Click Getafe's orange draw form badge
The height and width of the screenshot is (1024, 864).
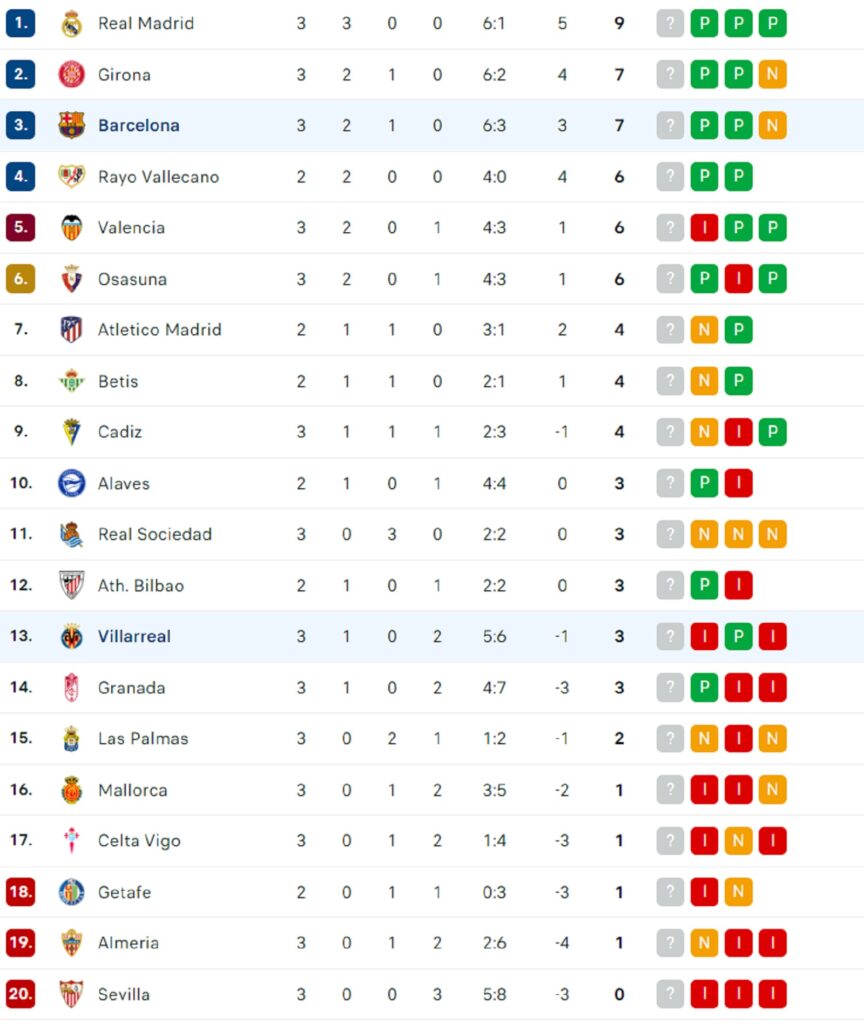pyautogui.click(x=738, y=892)
